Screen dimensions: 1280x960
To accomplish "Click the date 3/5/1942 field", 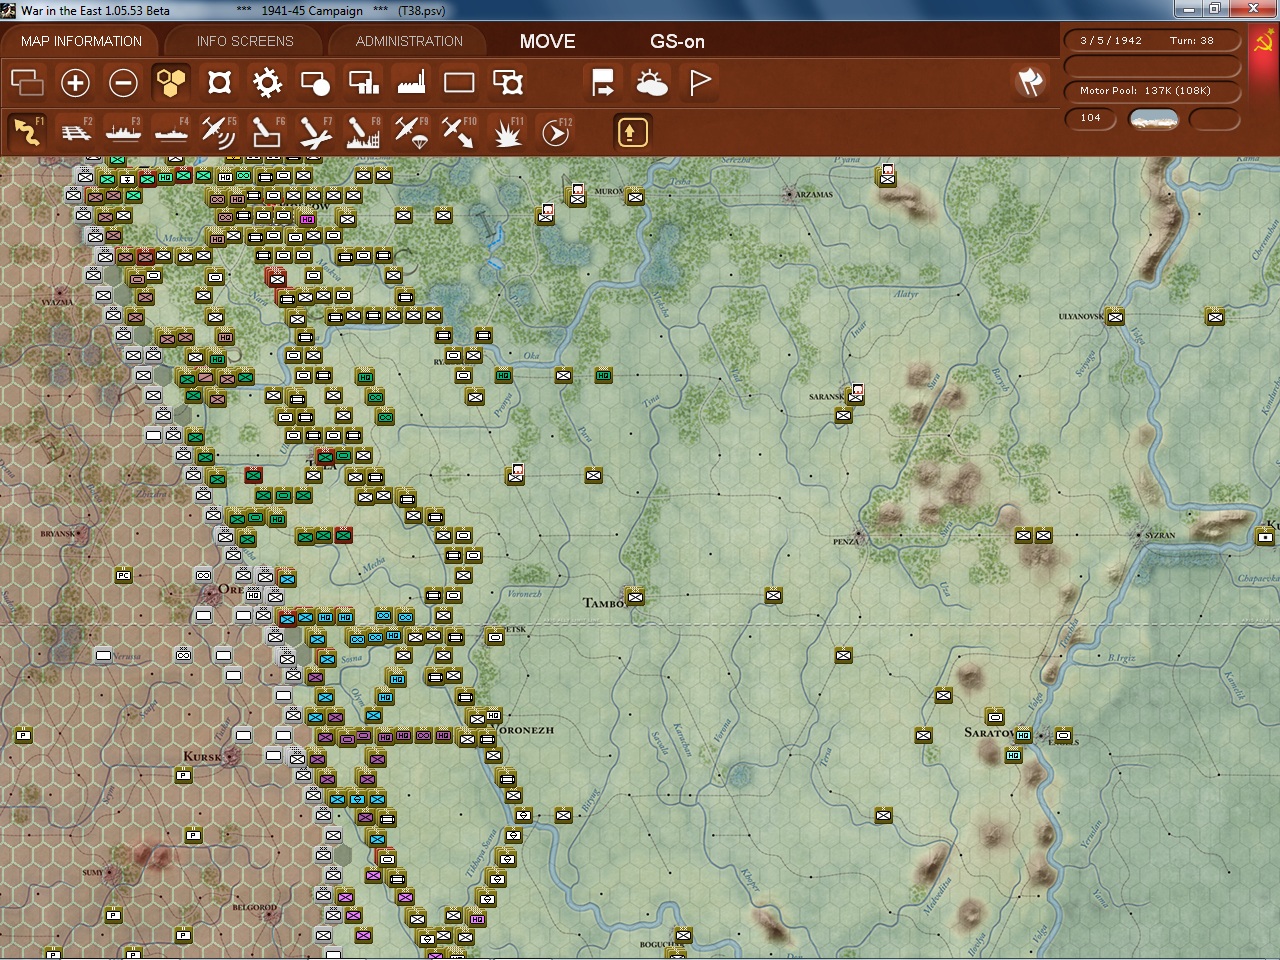I will point(1111,40).
